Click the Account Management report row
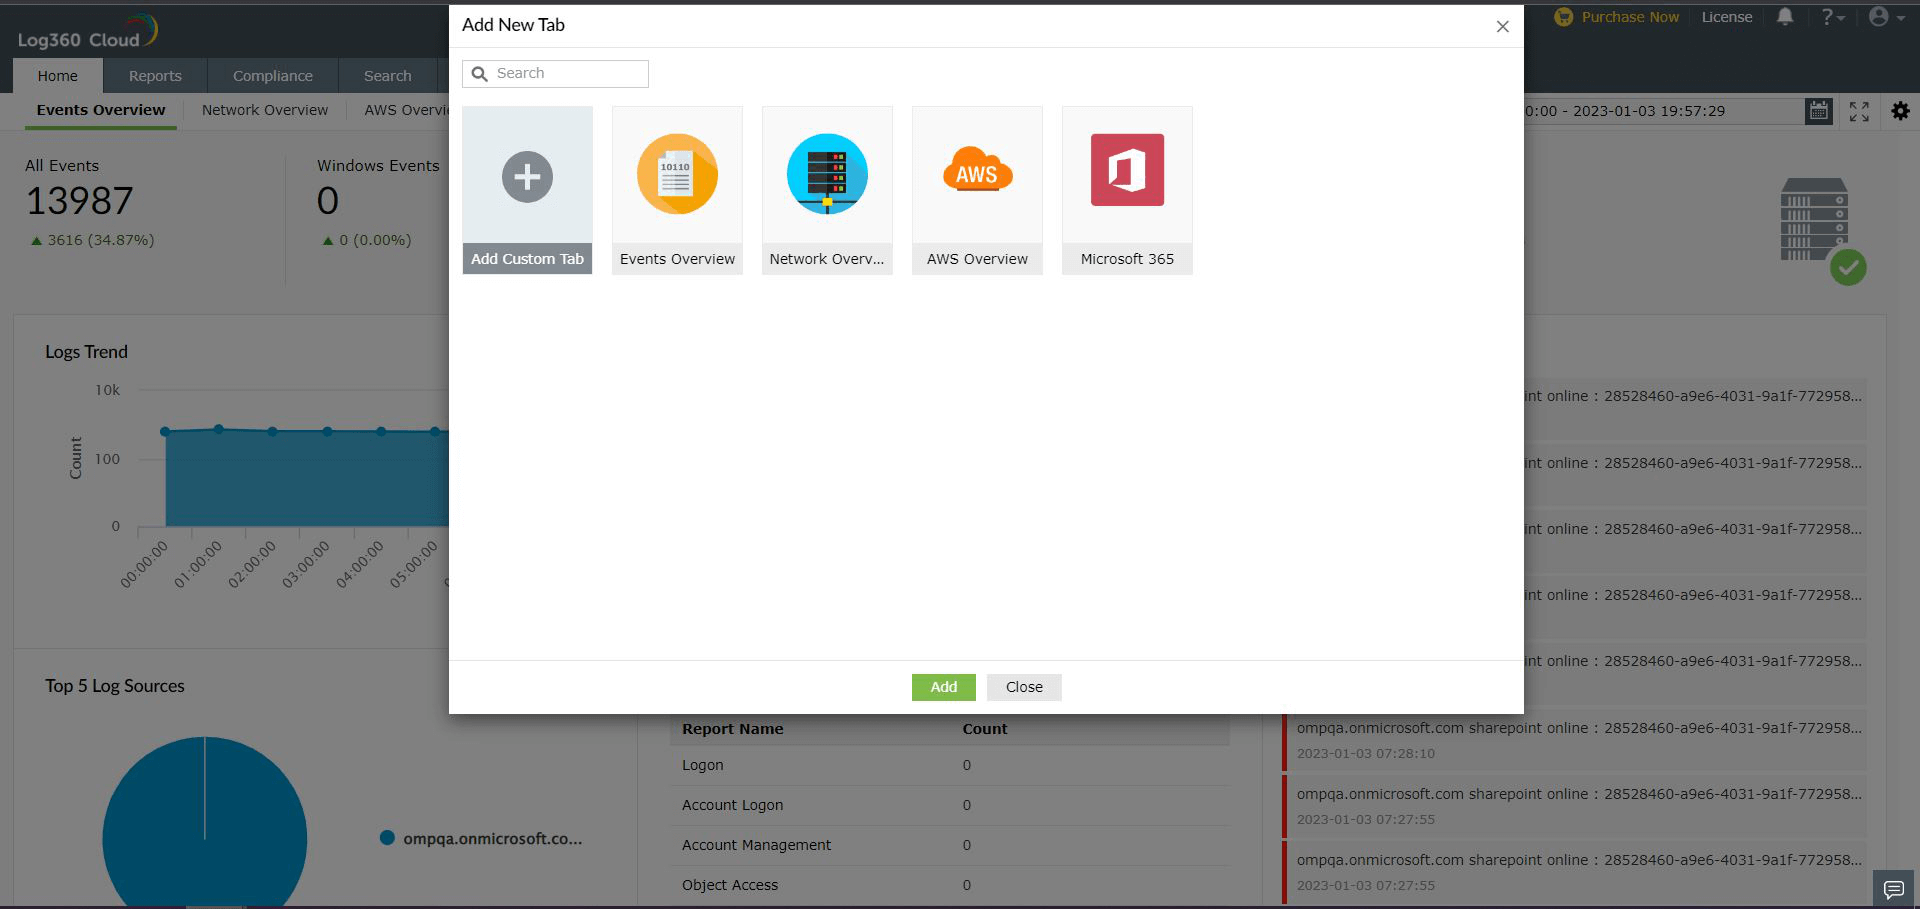The height and width of the screenshot is (909, 1920). click(950, 845)
